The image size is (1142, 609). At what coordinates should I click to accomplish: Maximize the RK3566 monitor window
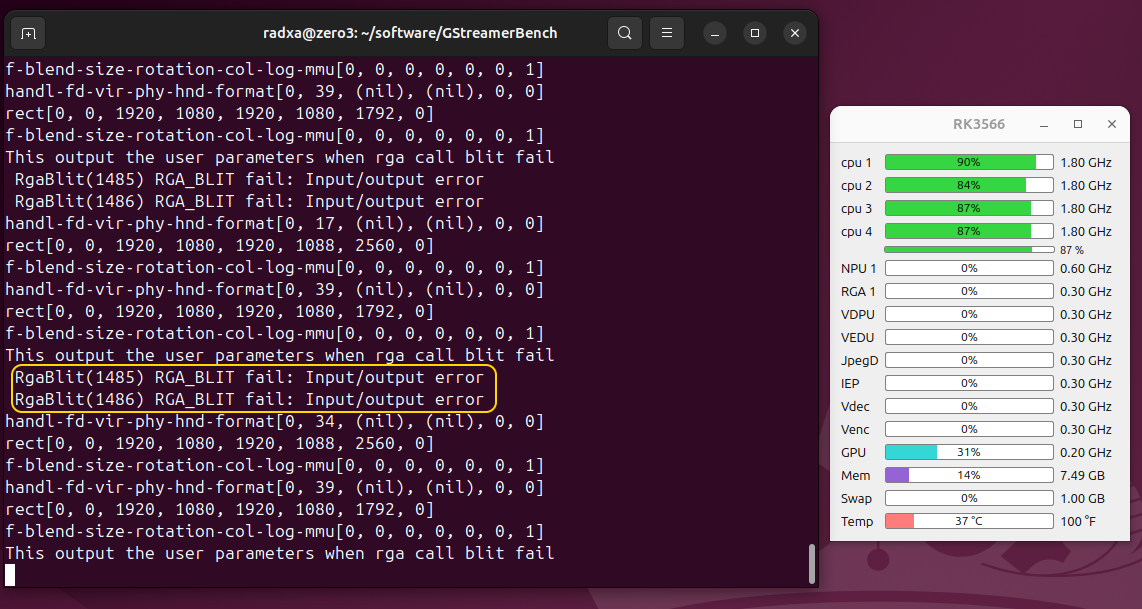pyautogui.click(x=1078, y=125)
